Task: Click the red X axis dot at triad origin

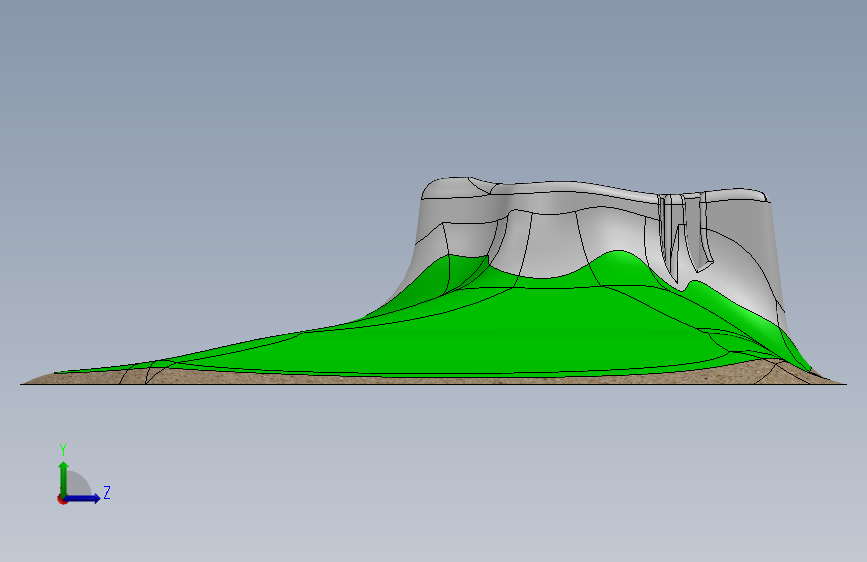Action: click(62, 500)
